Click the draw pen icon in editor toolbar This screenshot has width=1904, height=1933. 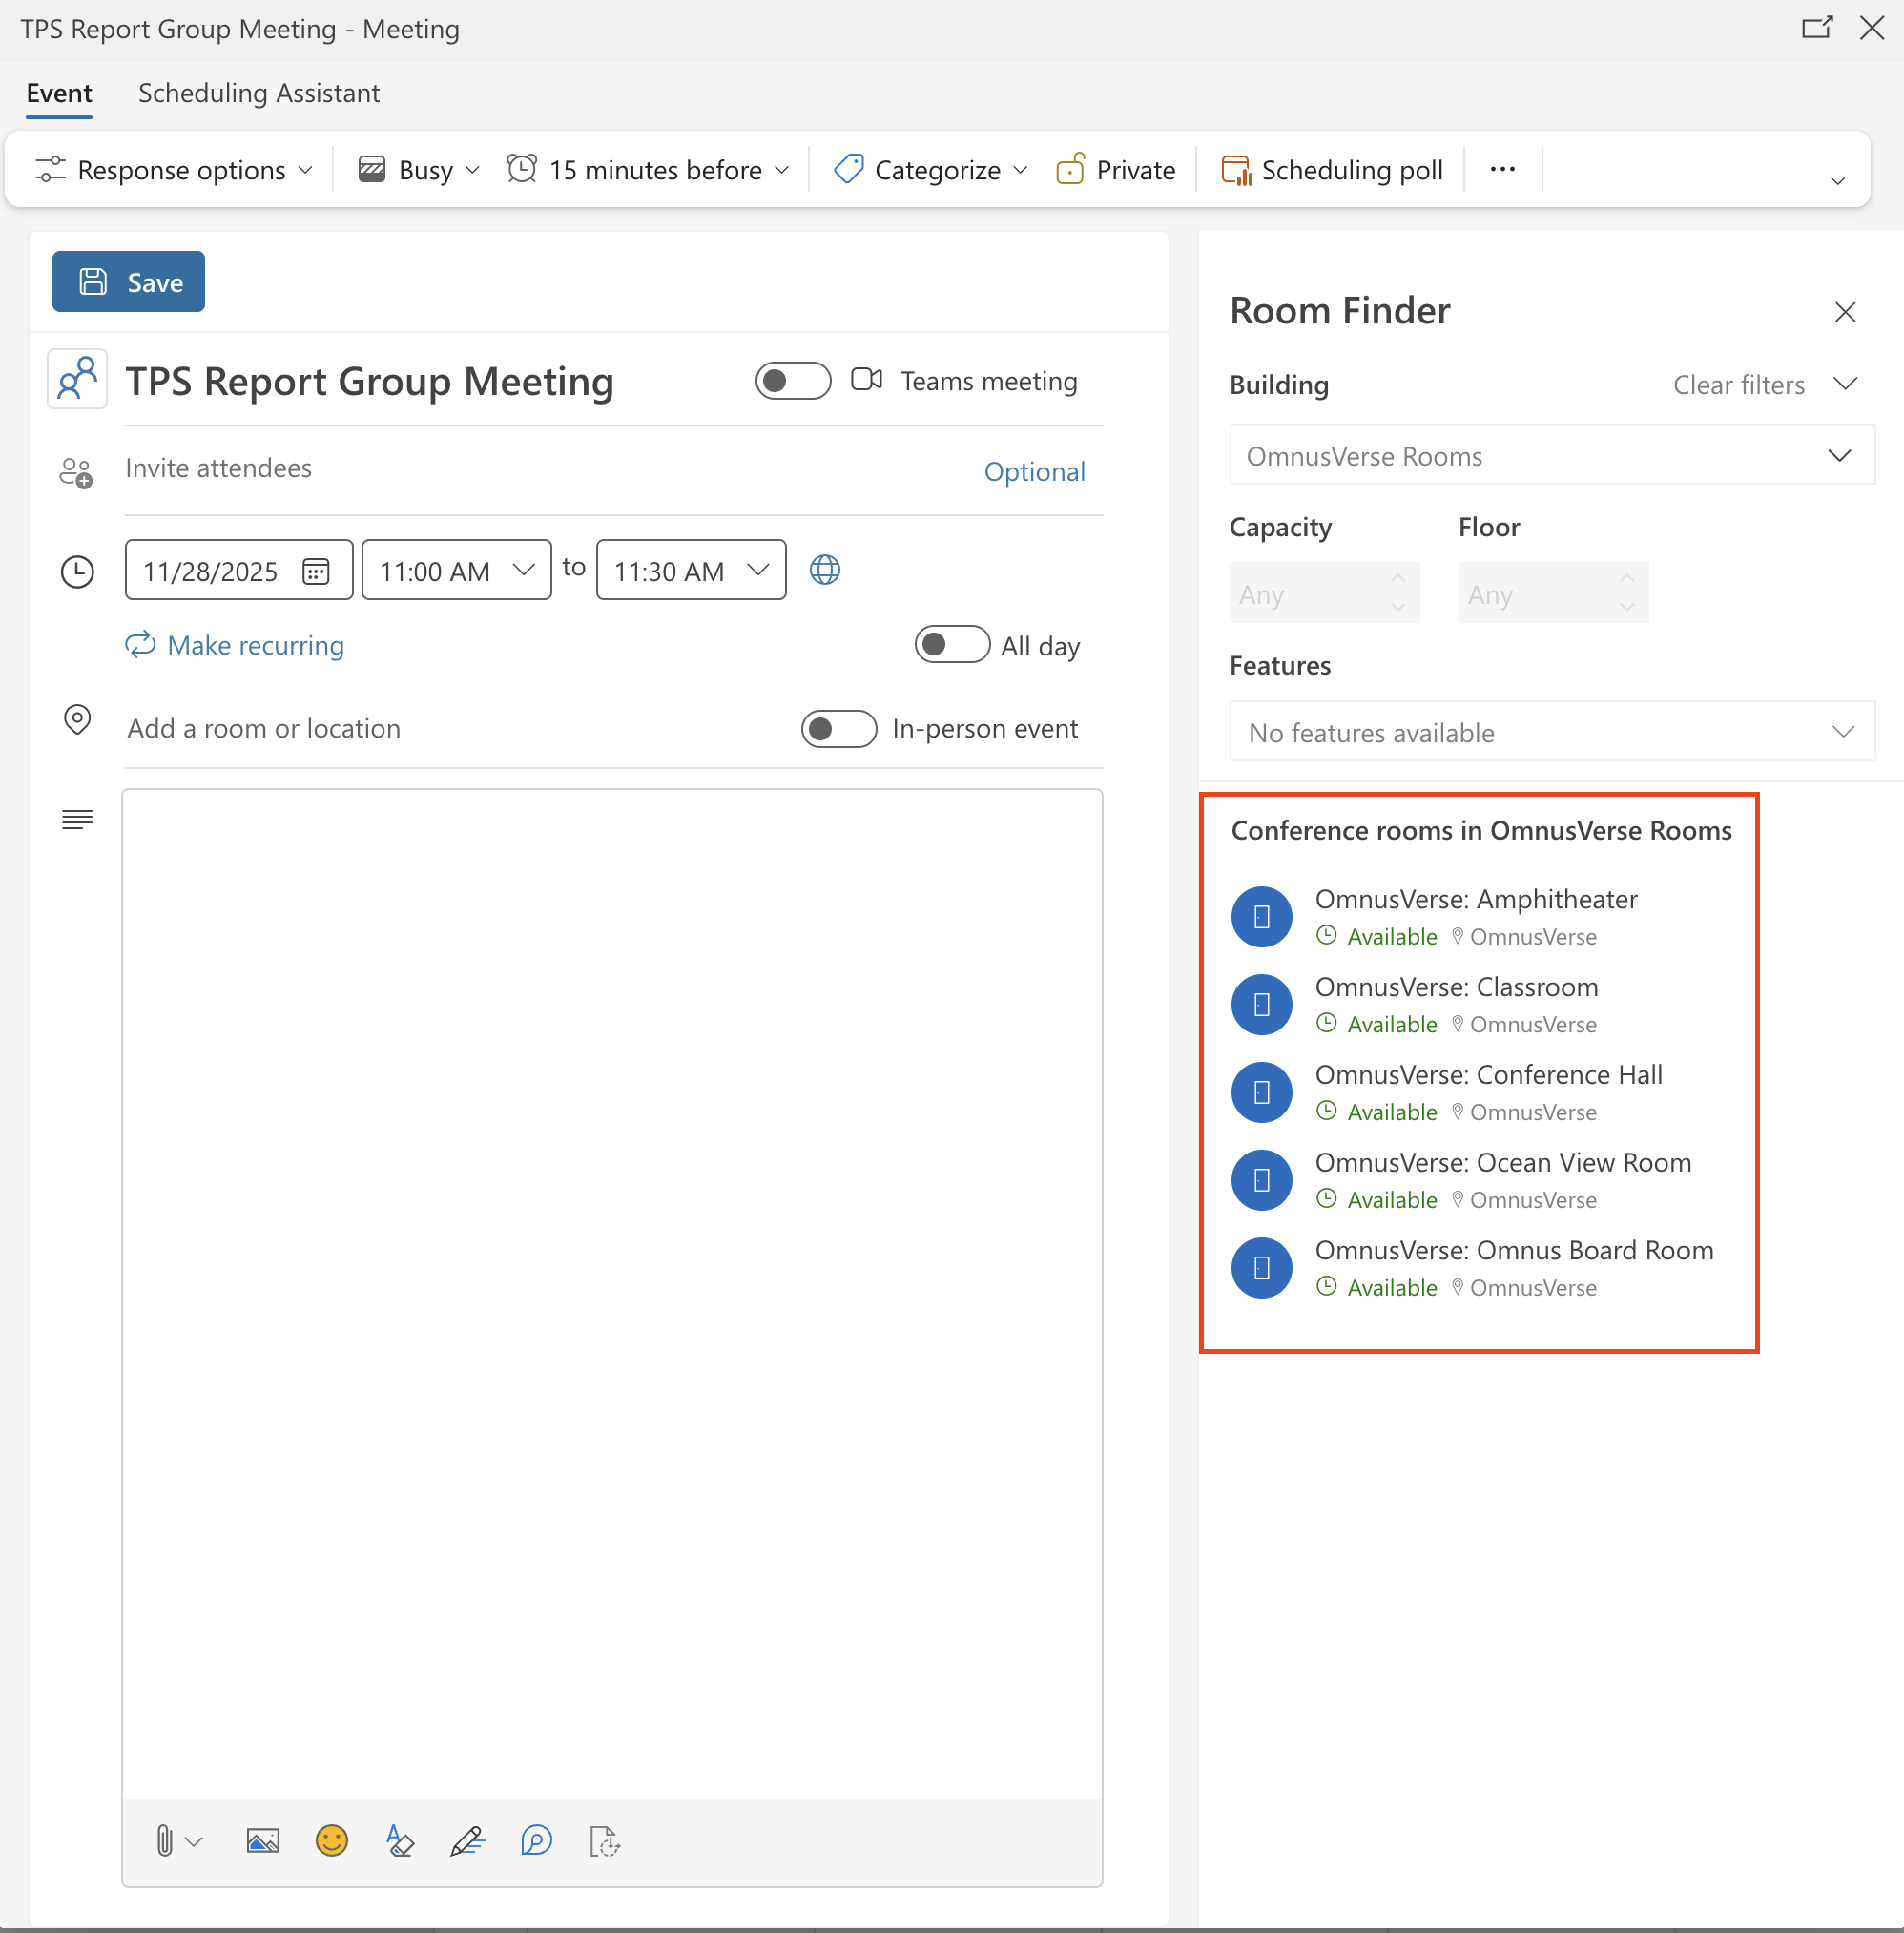point(467,1841)
